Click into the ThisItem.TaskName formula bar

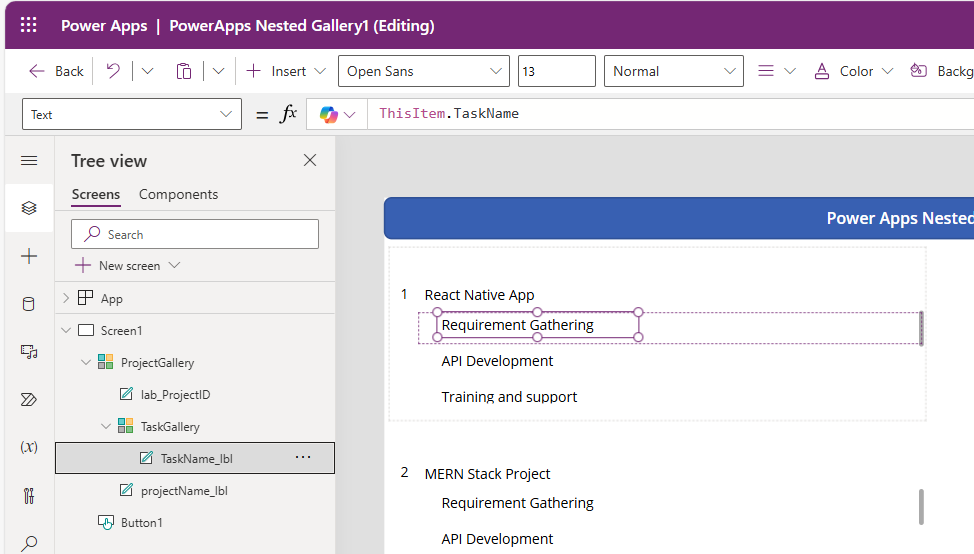tap(671, 114)
